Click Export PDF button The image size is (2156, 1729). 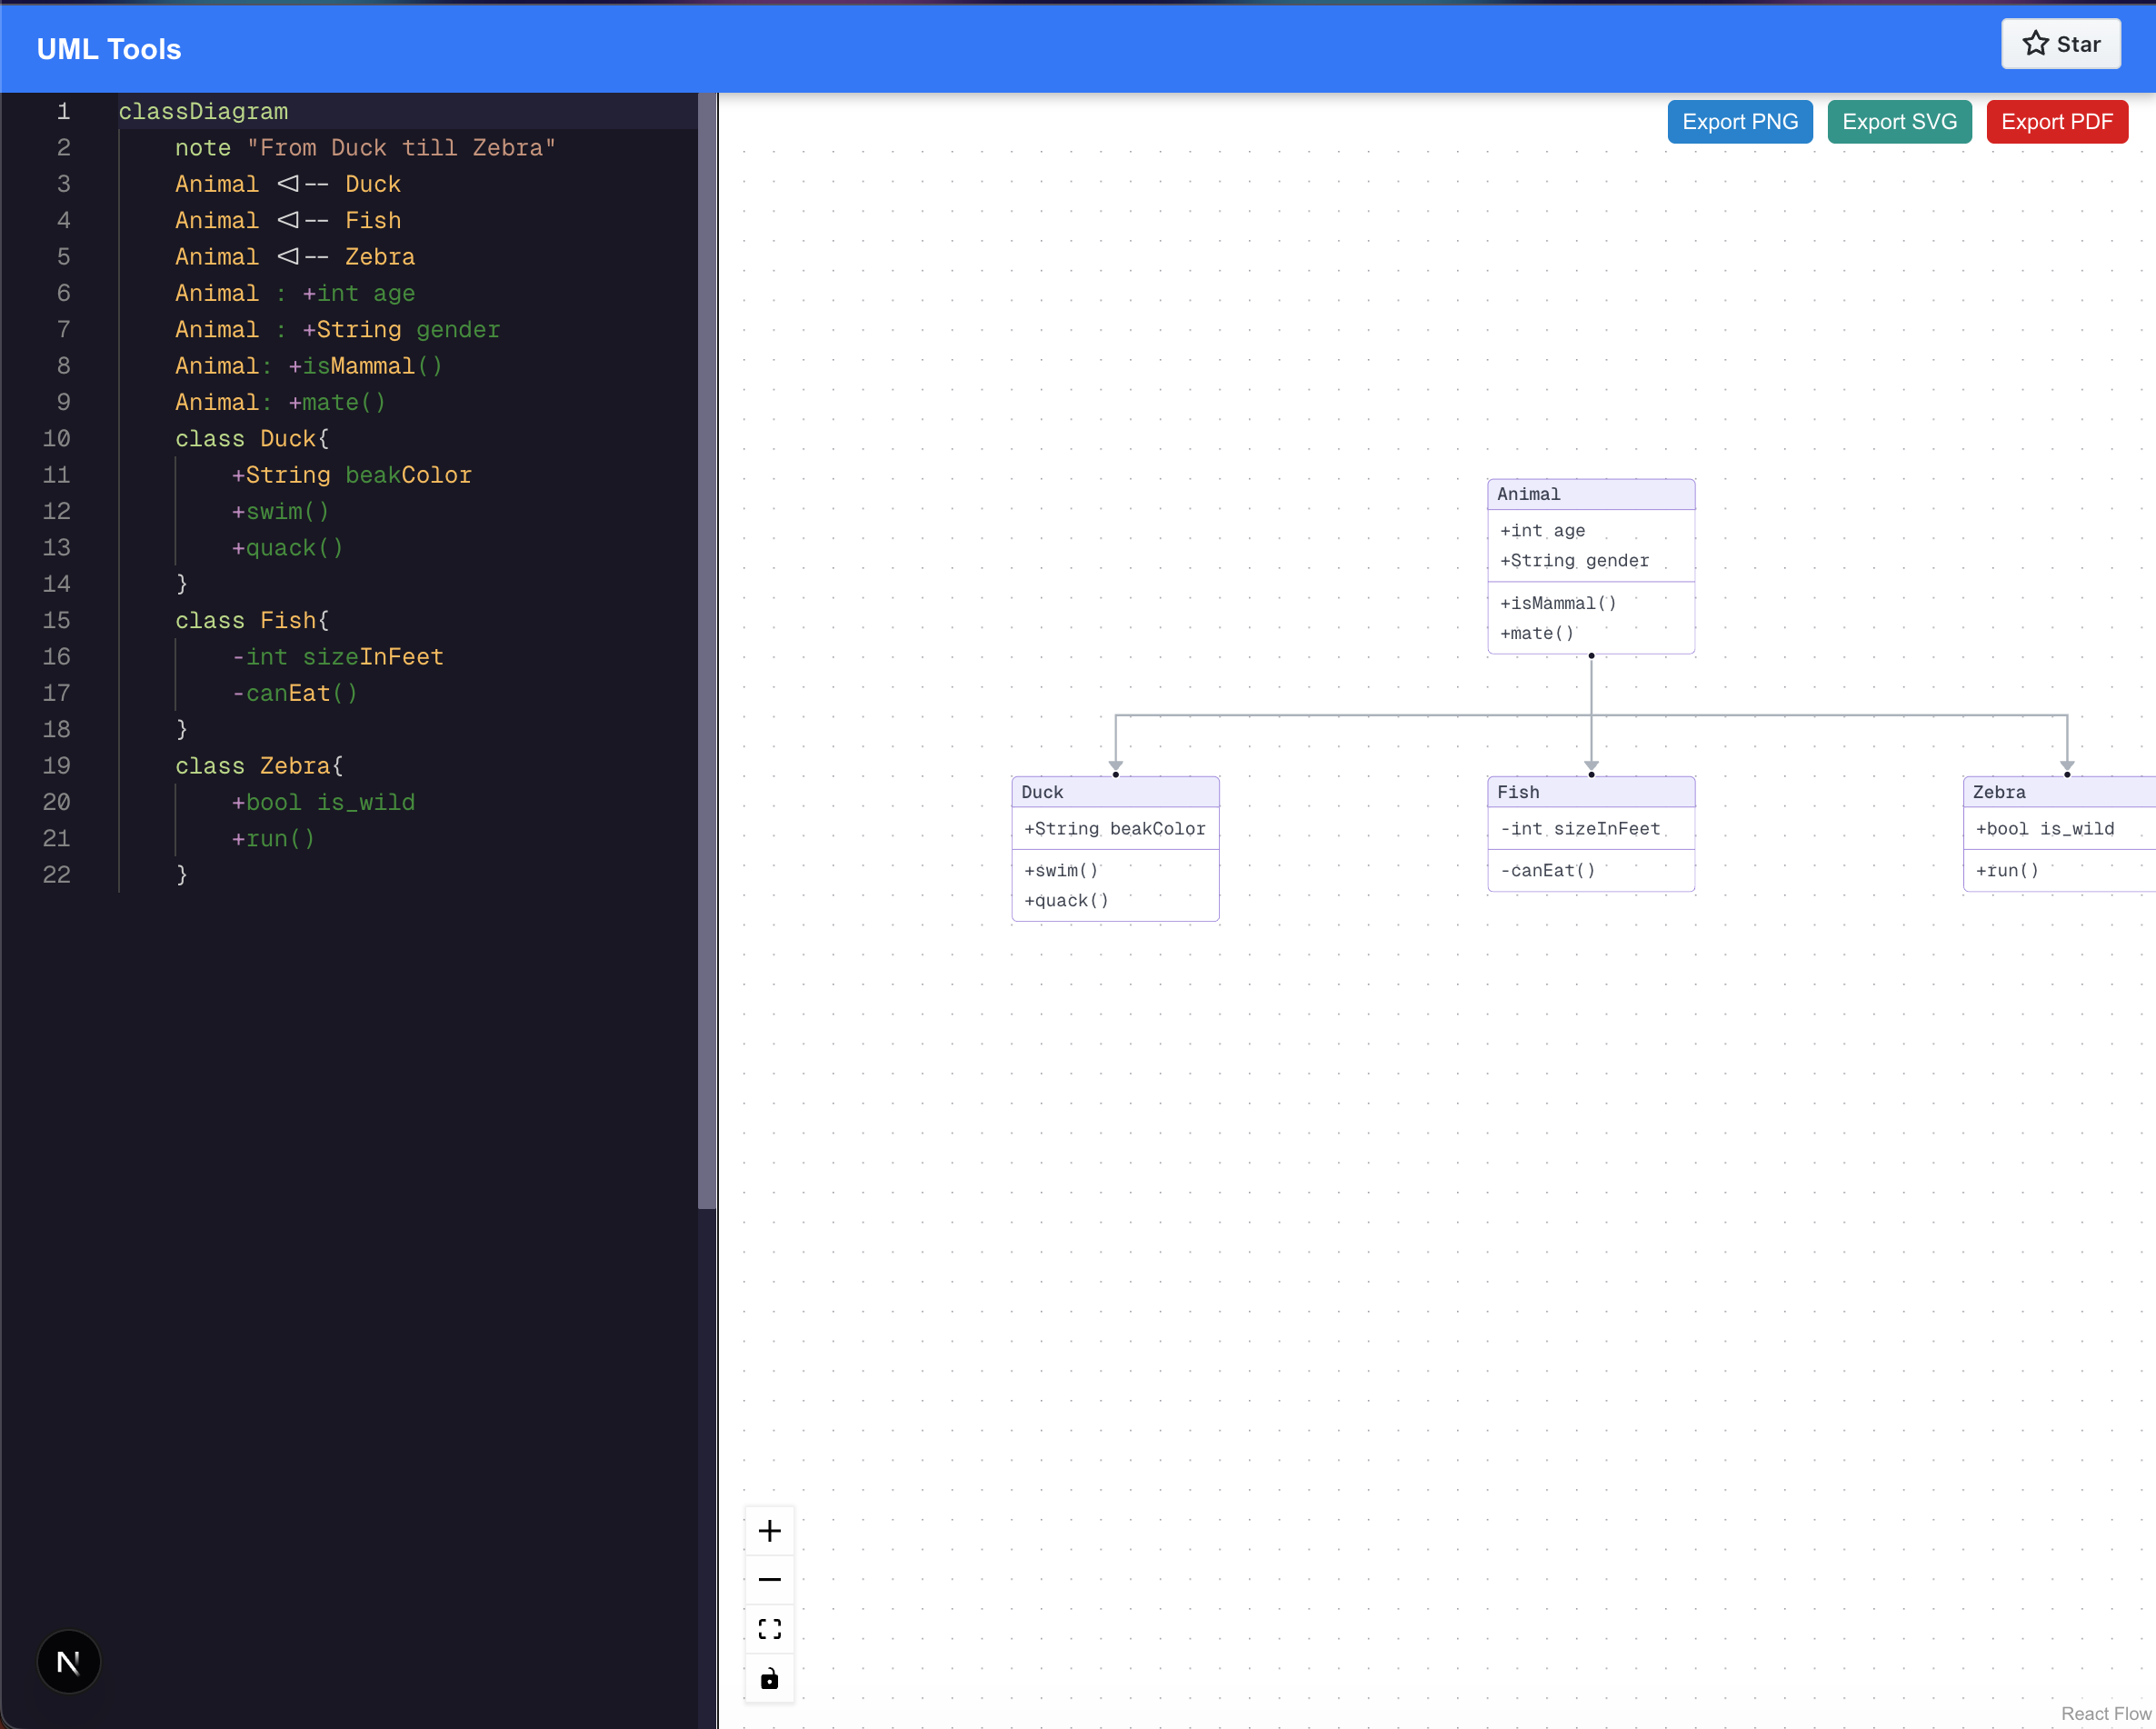tap(2056, 122)
